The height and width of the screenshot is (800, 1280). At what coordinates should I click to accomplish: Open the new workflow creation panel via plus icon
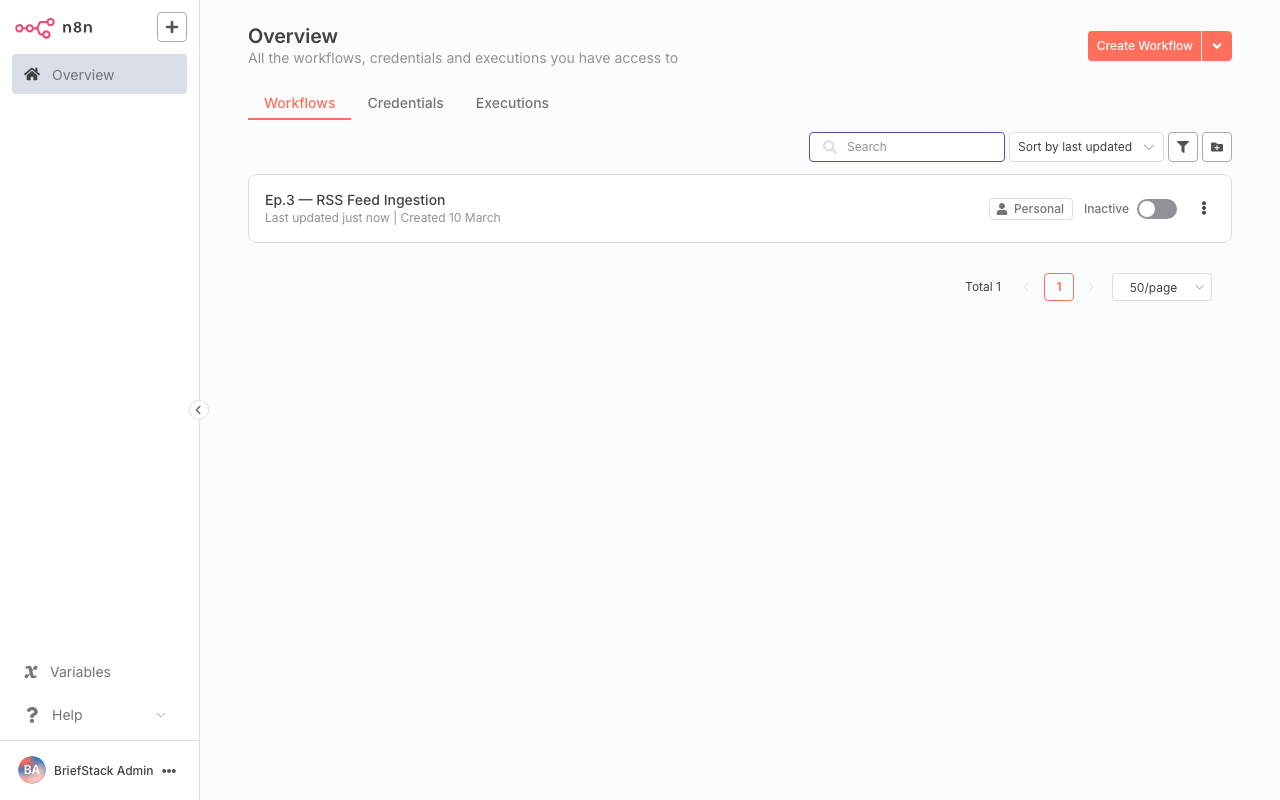click(171, 27)
